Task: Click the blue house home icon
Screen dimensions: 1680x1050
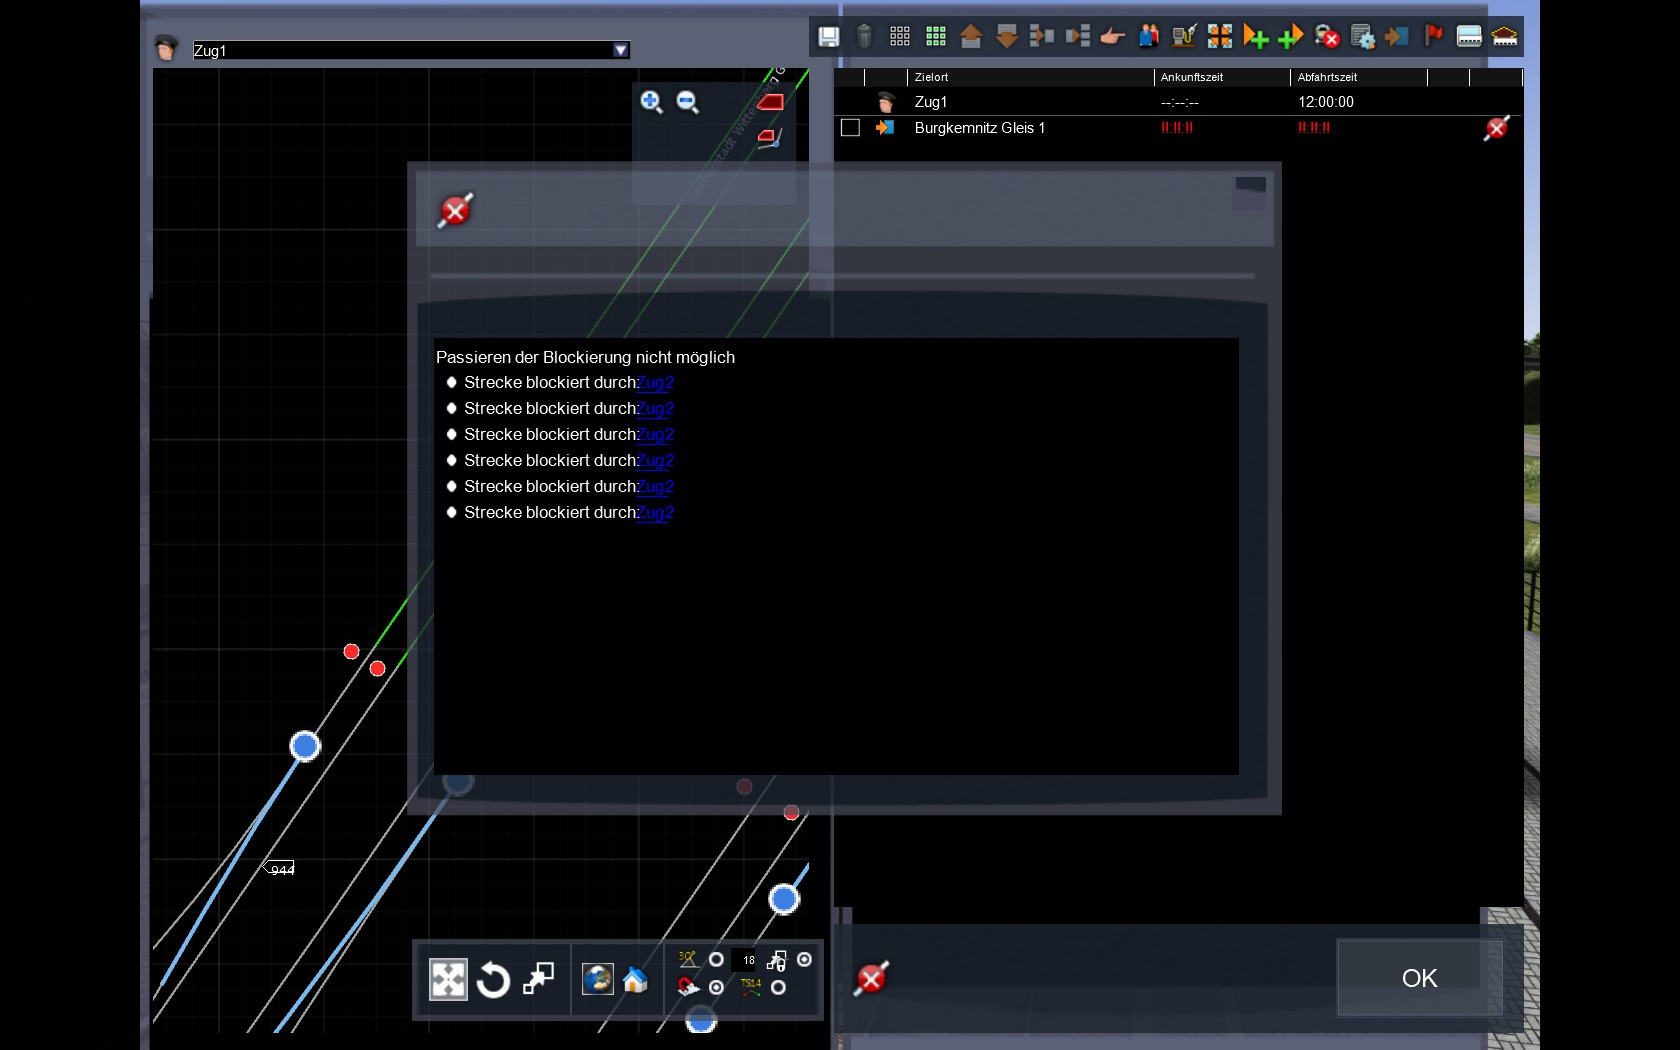Action: pyautogui.click(x=635, y=979)
